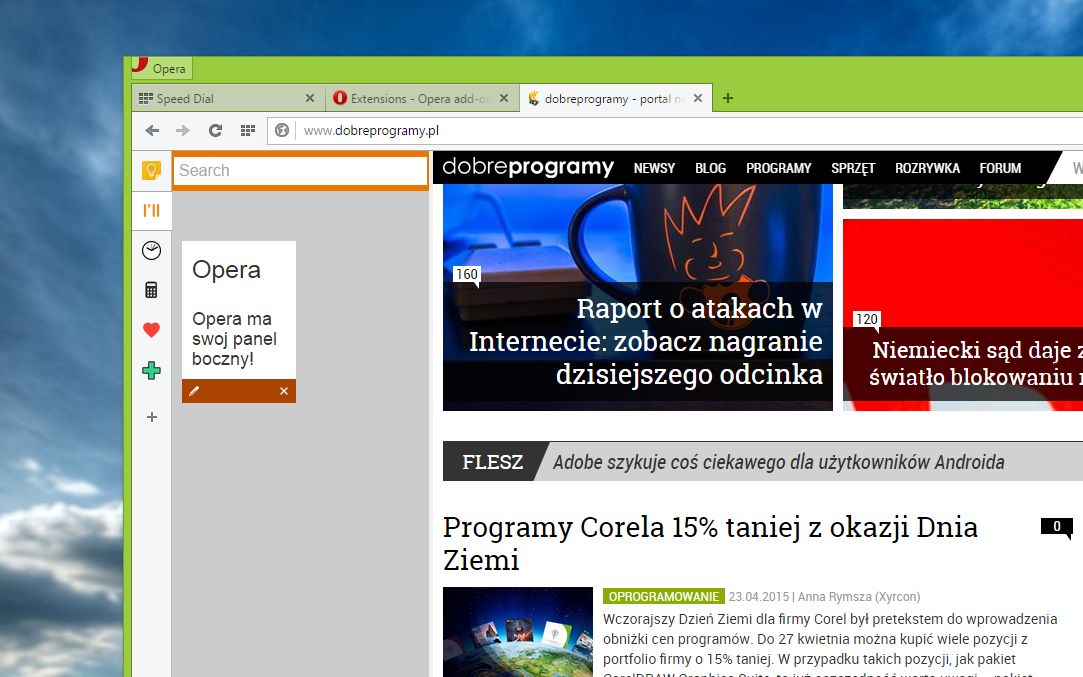Open the calculator sidebar panel
The image size is (1083, 677).
point(151,289)
